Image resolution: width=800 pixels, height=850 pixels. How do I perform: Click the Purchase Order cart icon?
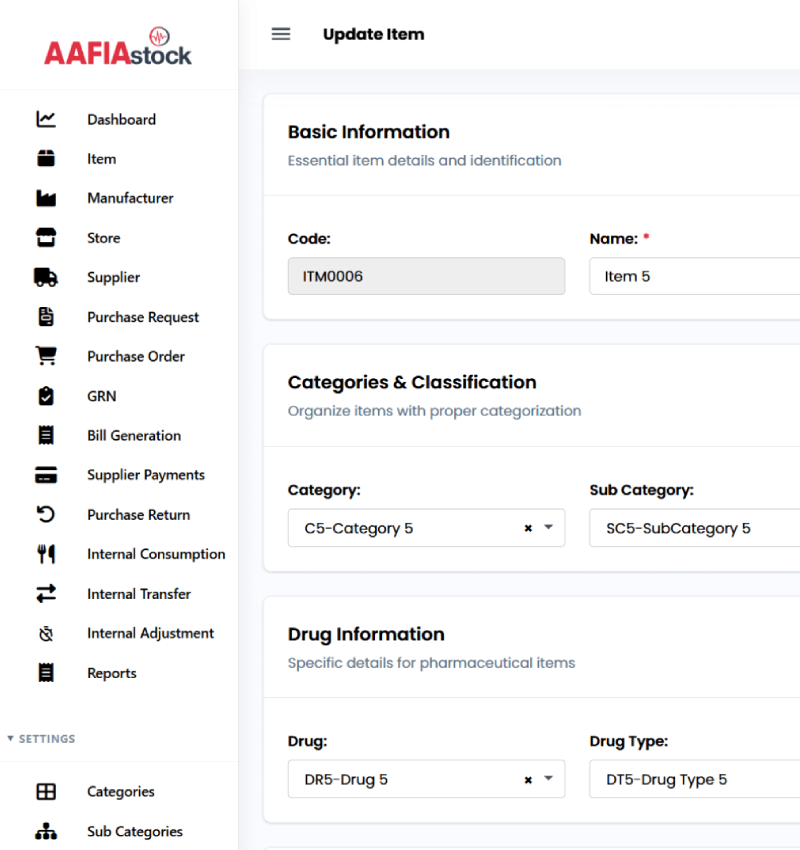click(x=46, y=356)
